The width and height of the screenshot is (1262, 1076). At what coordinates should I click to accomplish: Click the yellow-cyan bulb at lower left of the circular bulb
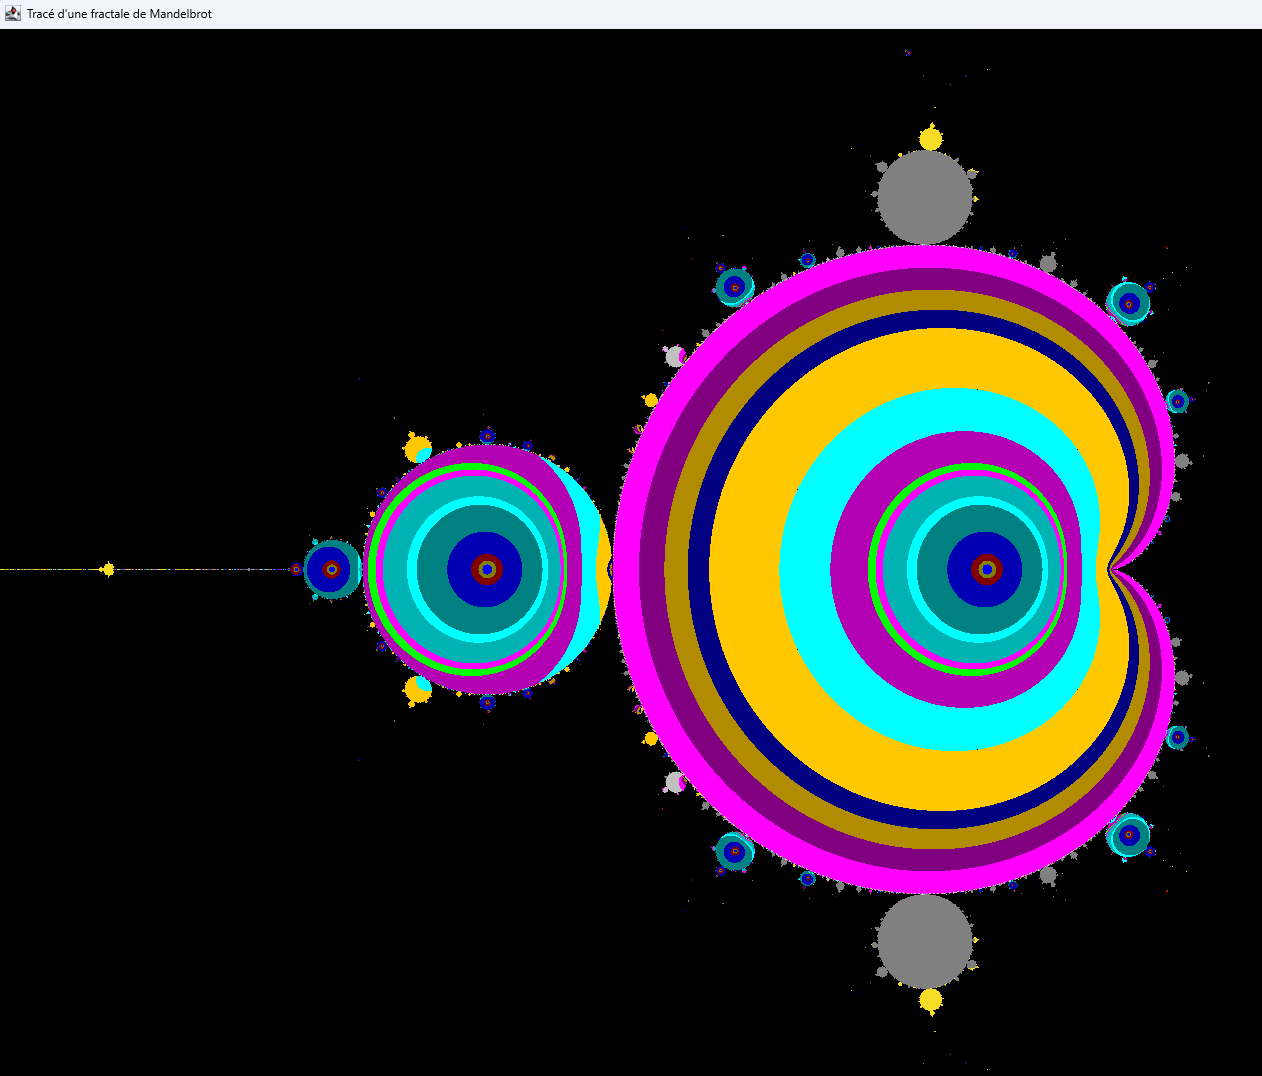(x=418, y=689)
